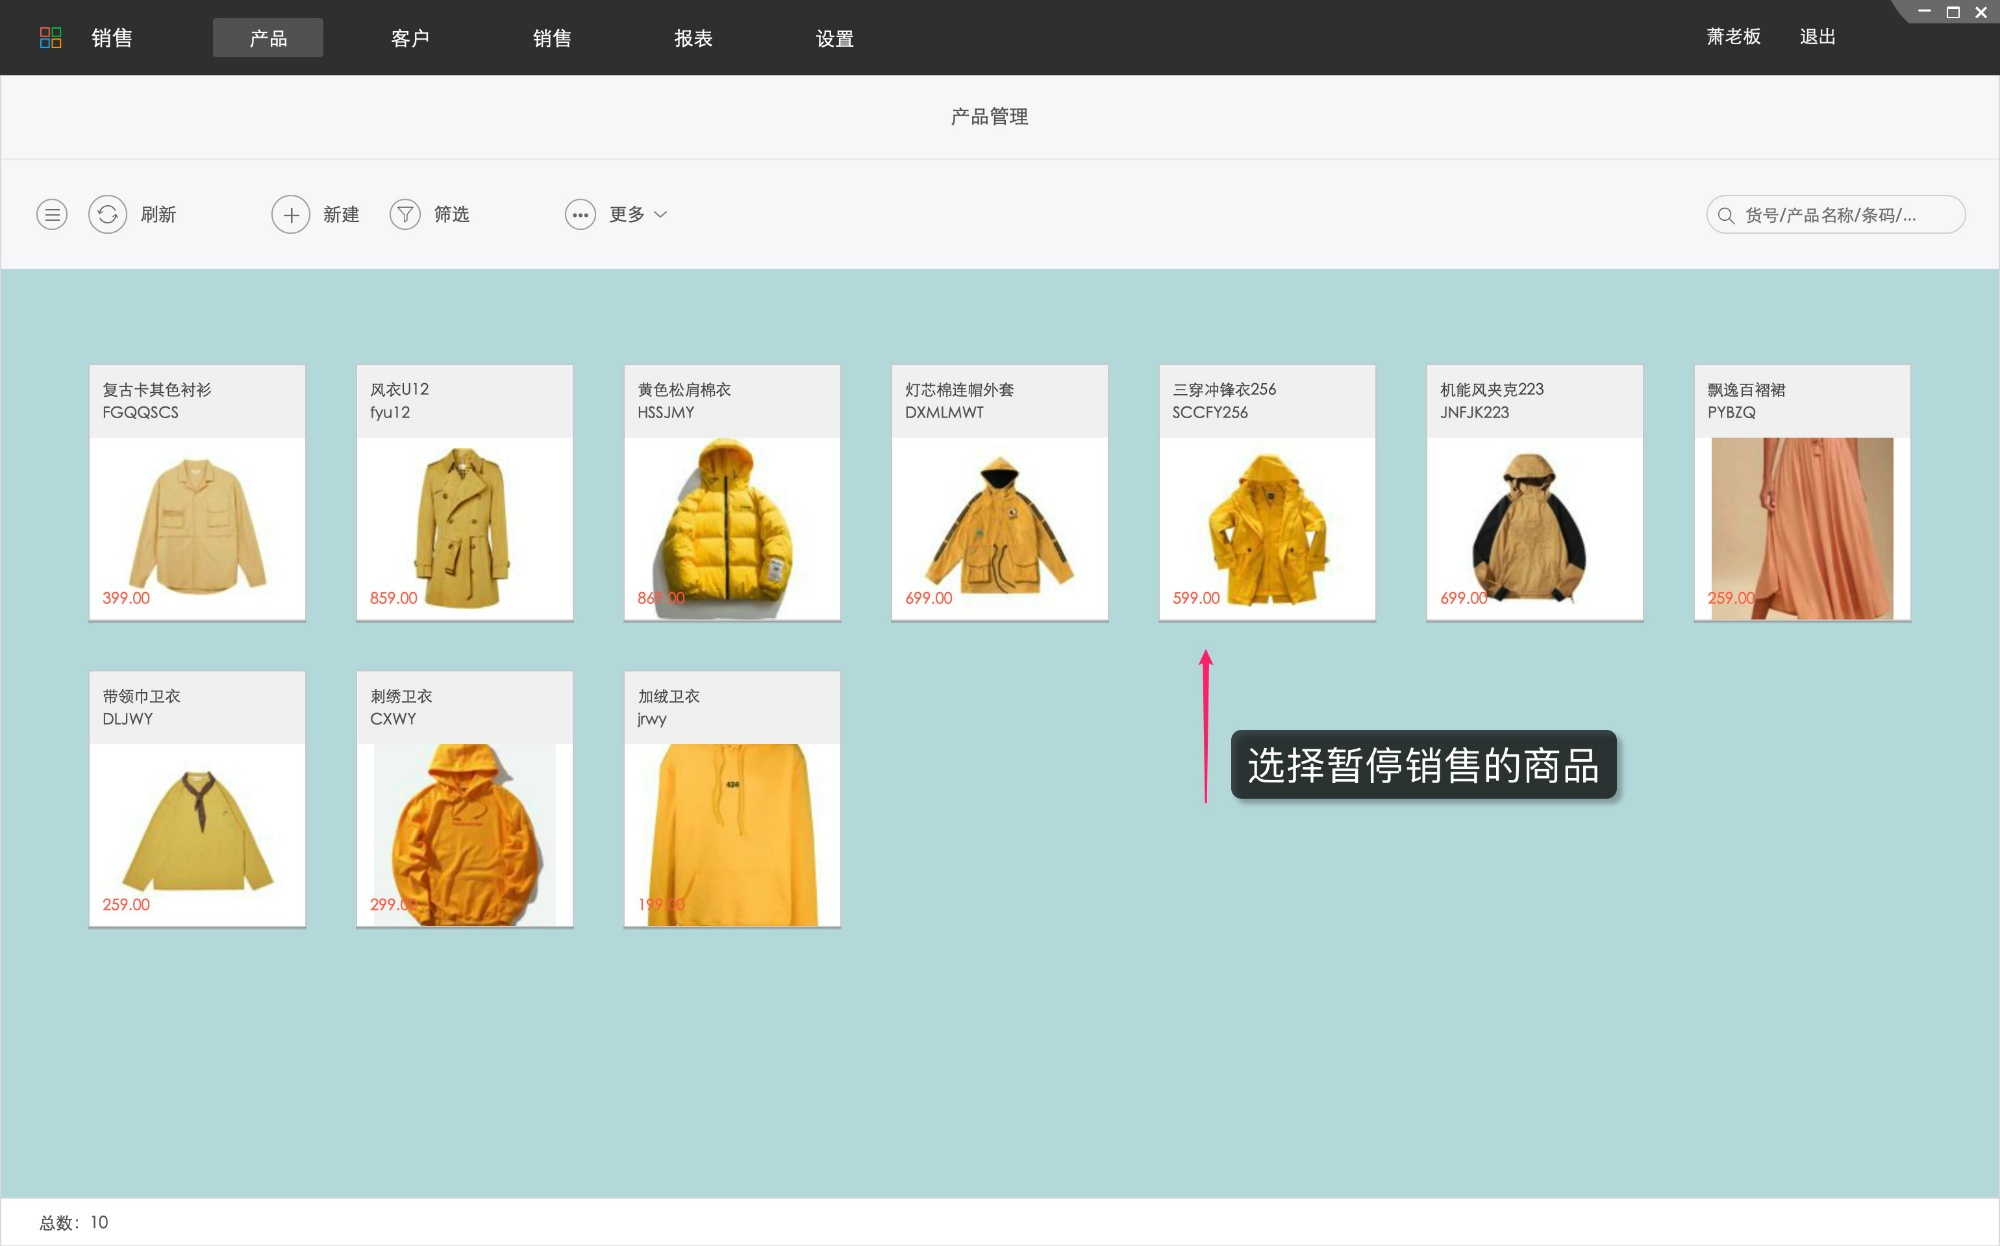
Task: Click the list layout icon on the toolbar
Action: pyautogui.click(x=51, y=214)
